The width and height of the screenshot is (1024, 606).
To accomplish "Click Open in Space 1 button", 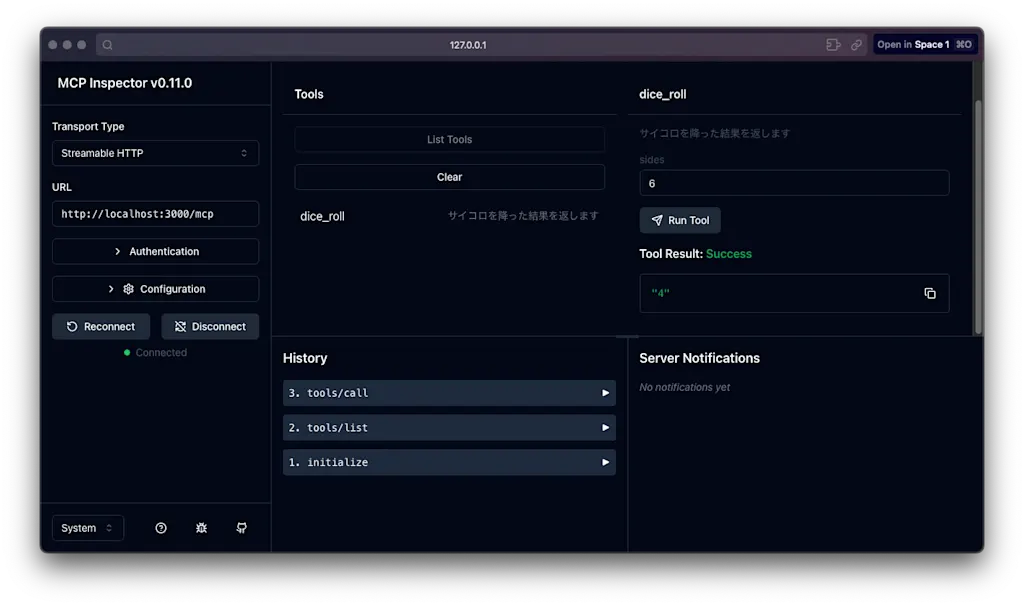I will [x=924, y=44].
